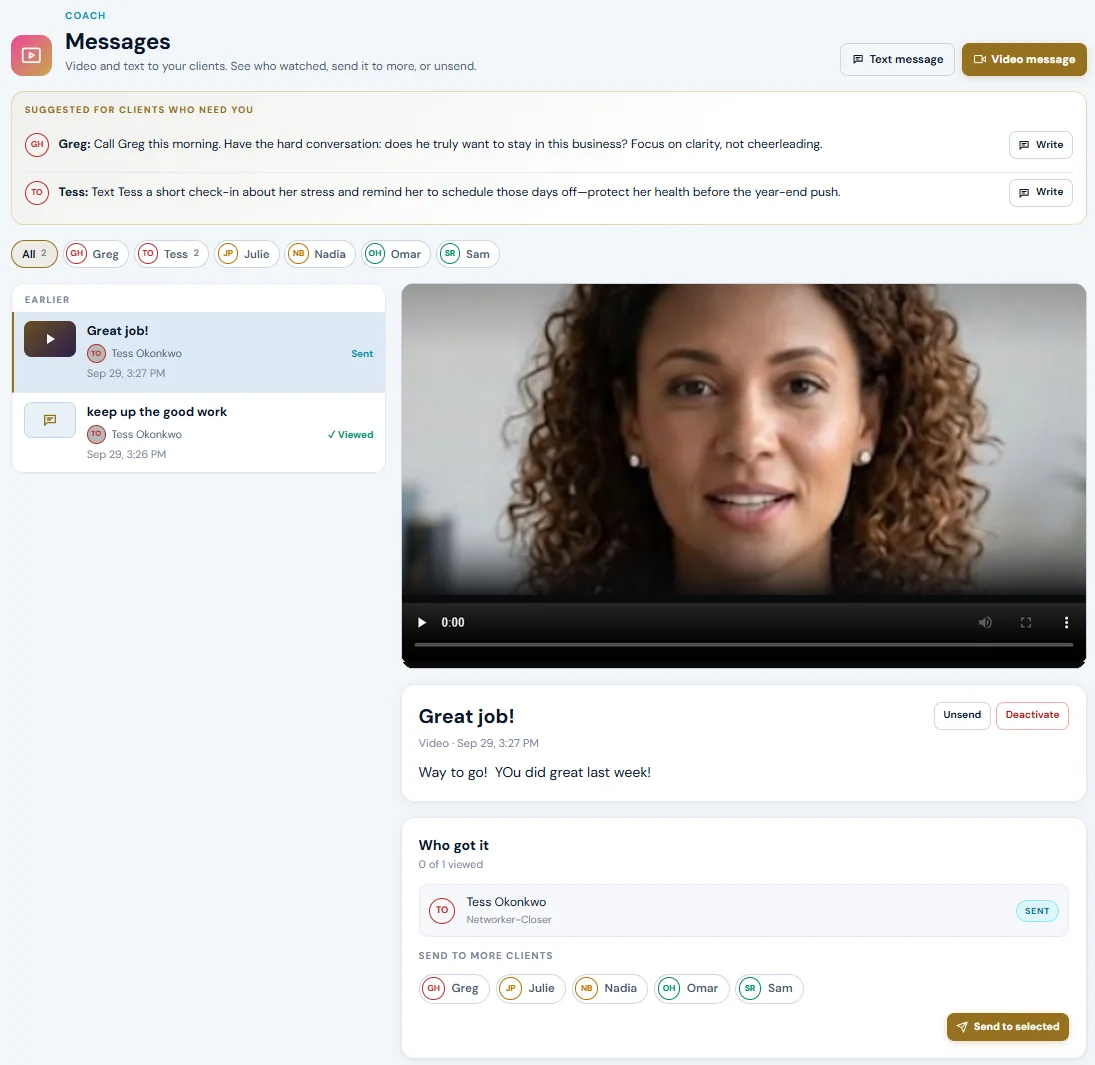Filter messages by Omar
This screenshot has width=1095, height=1065.
[x=395, y=254]
